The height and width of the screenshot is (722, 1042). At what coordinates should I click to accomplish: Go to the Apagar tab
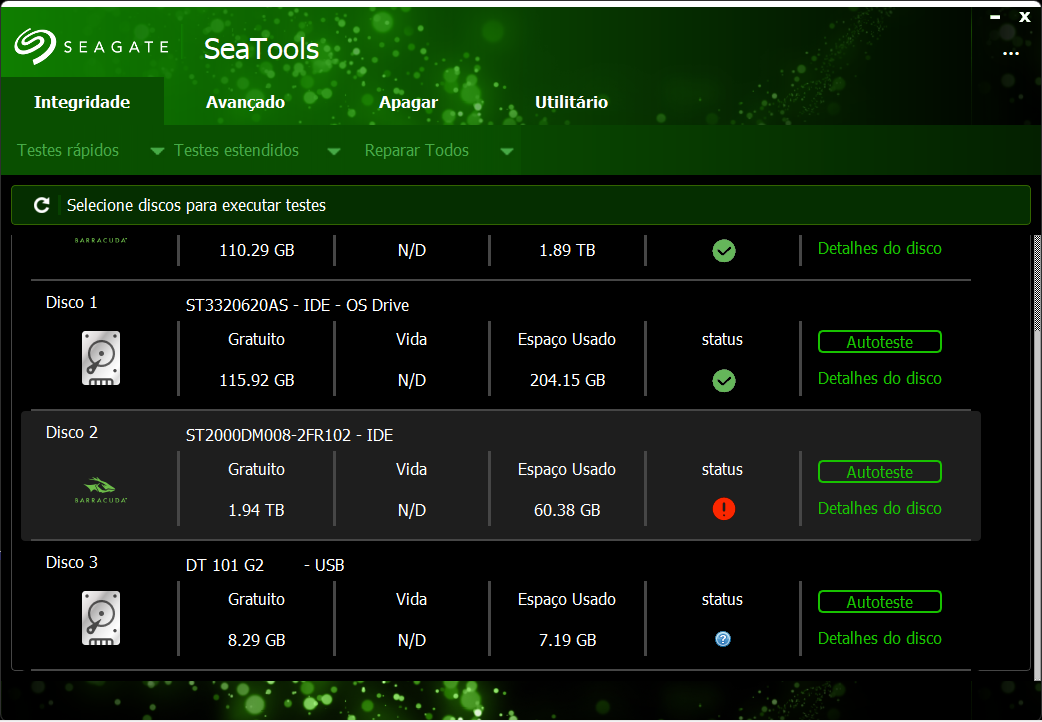(x=408, y=102)
